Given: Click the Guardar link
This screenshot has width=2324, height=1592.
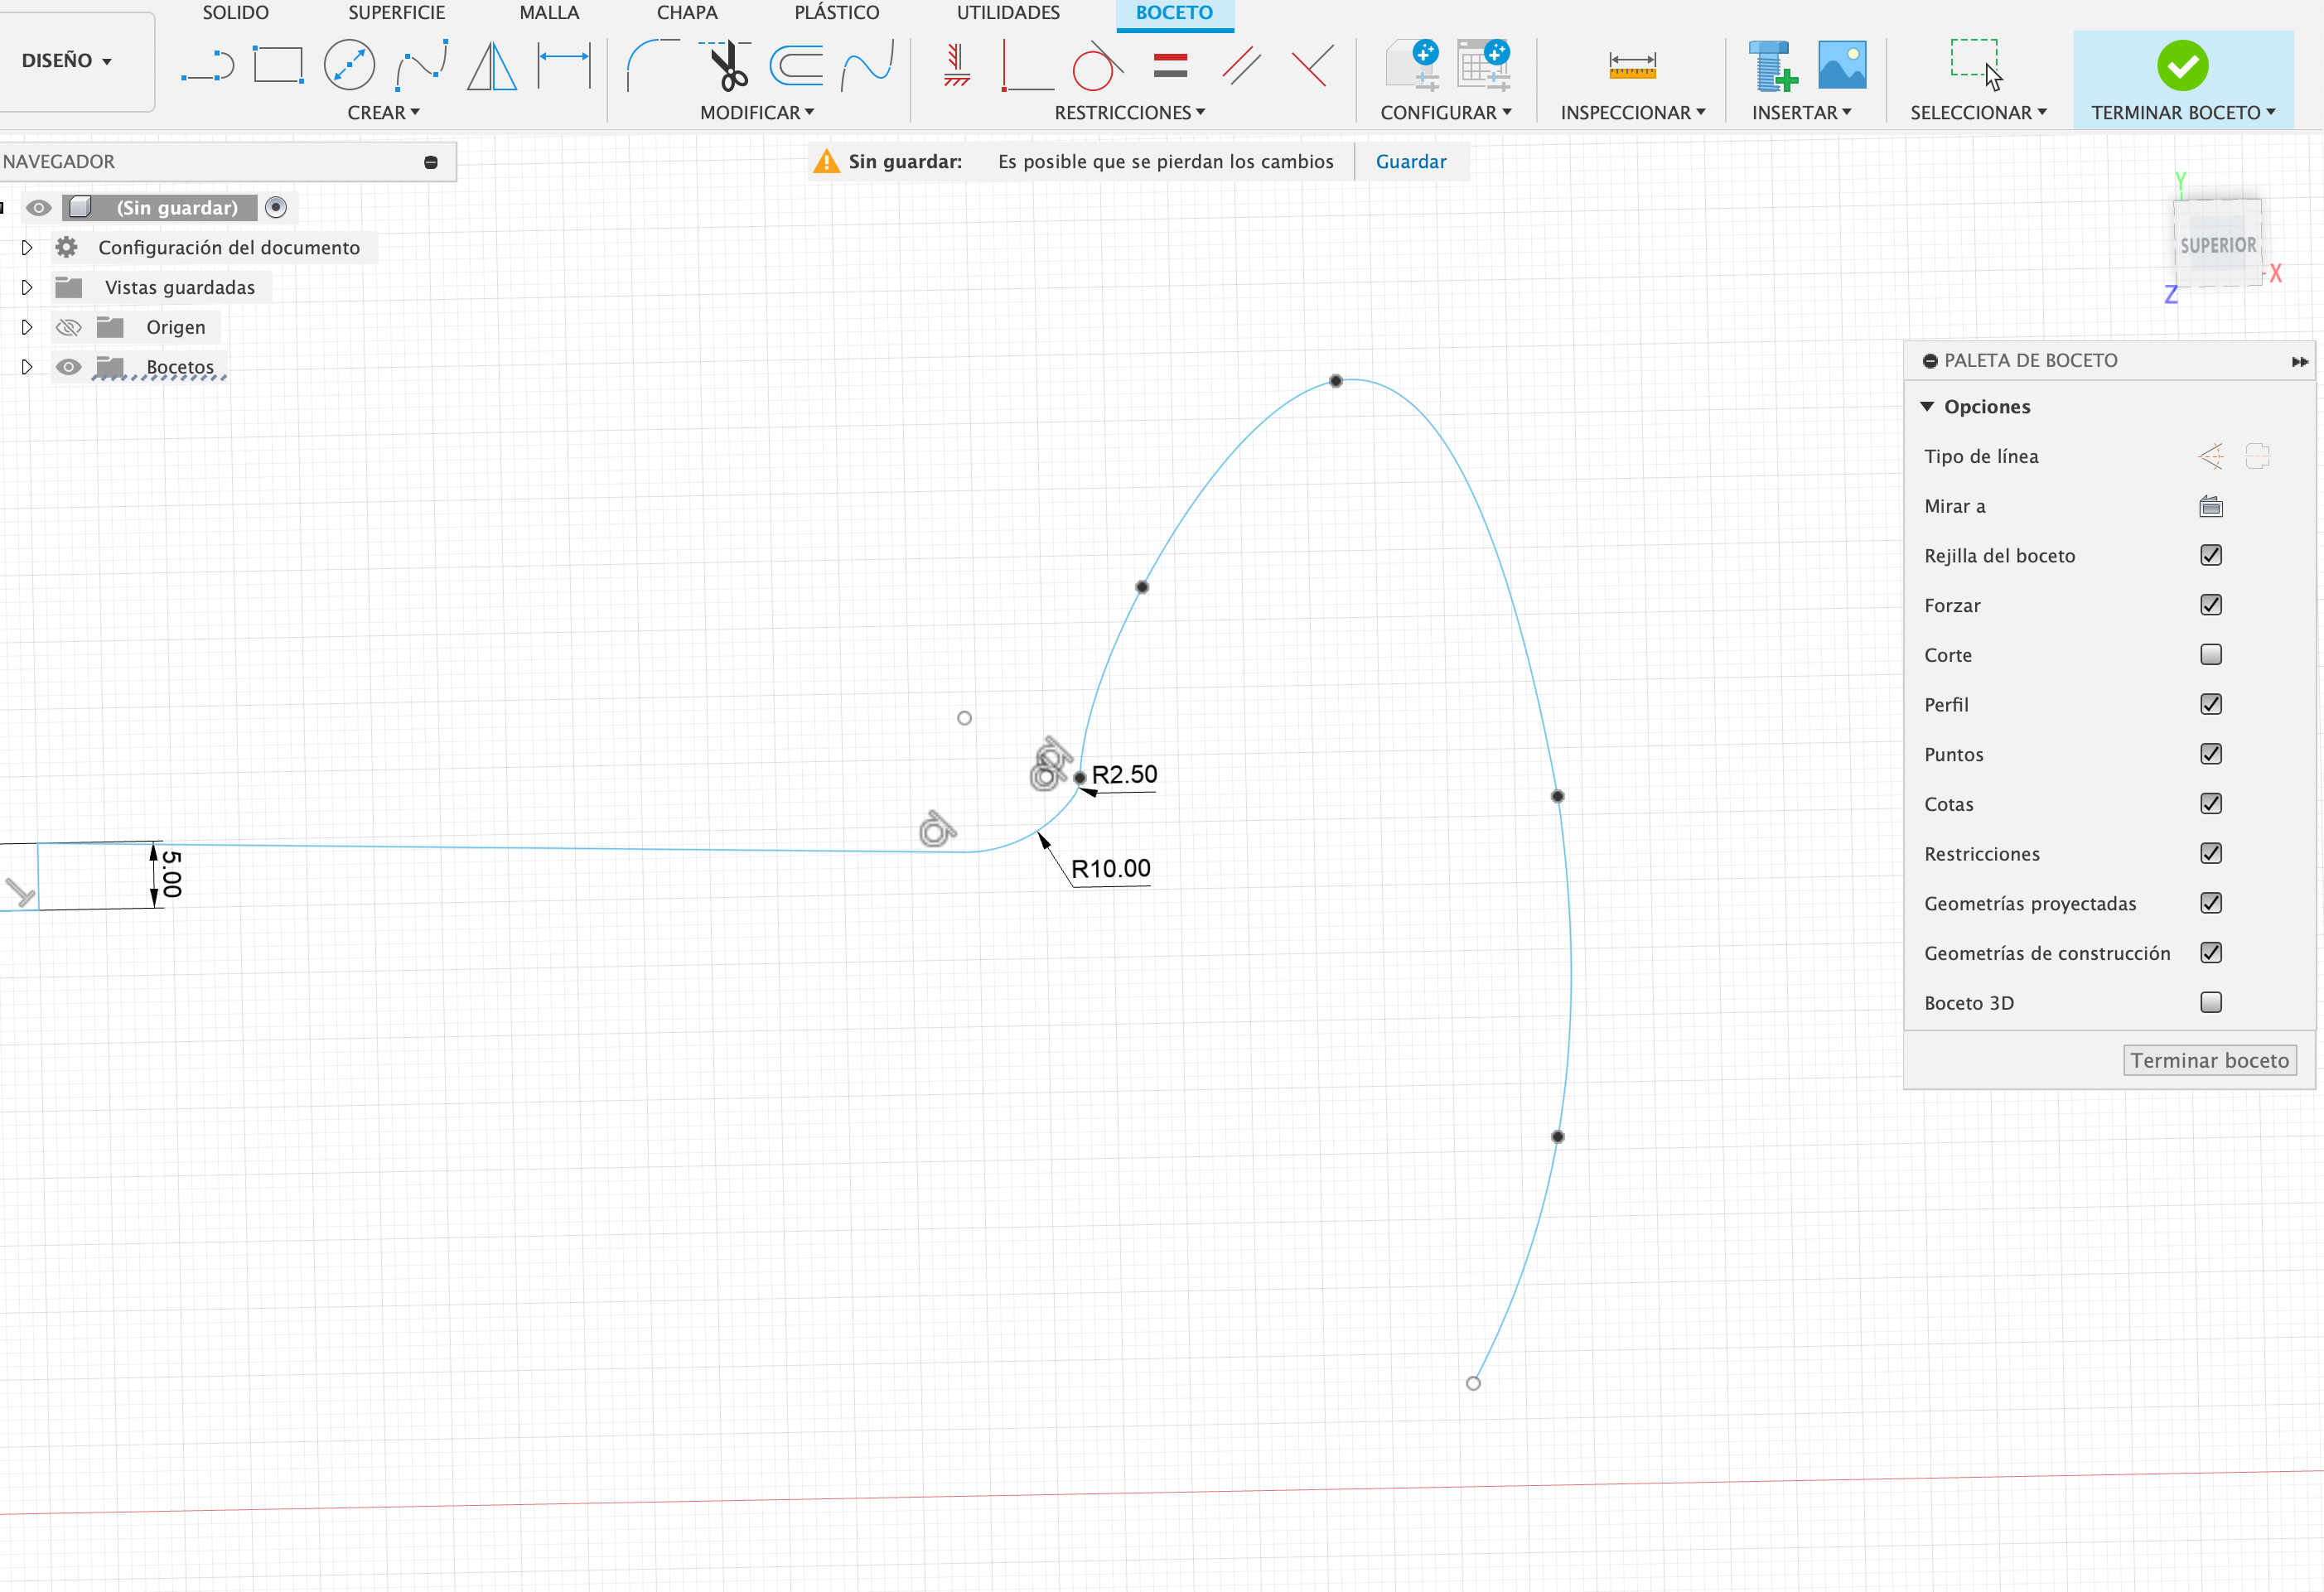Looking at the screenshot, I should coord(1410,162).
